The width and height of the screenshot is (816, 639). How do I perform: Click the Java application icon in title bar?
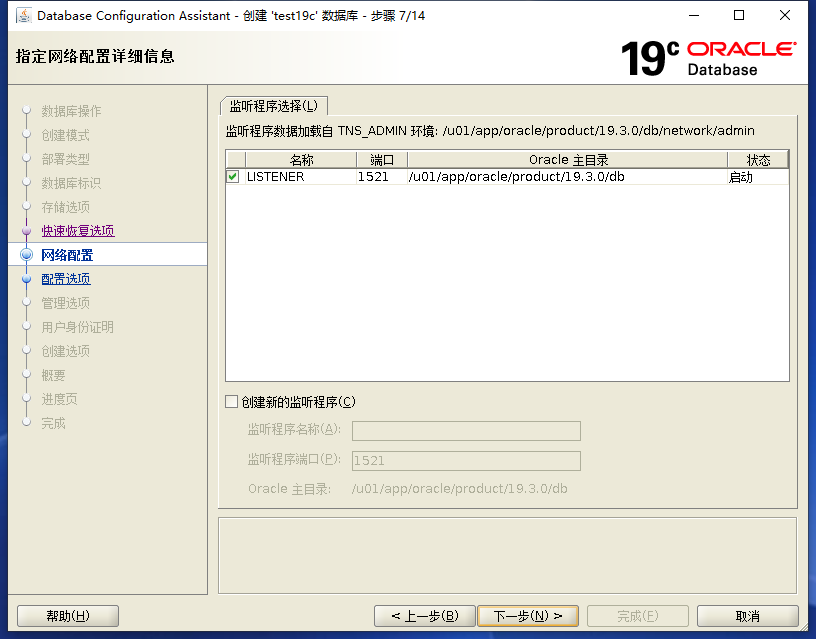24,16
